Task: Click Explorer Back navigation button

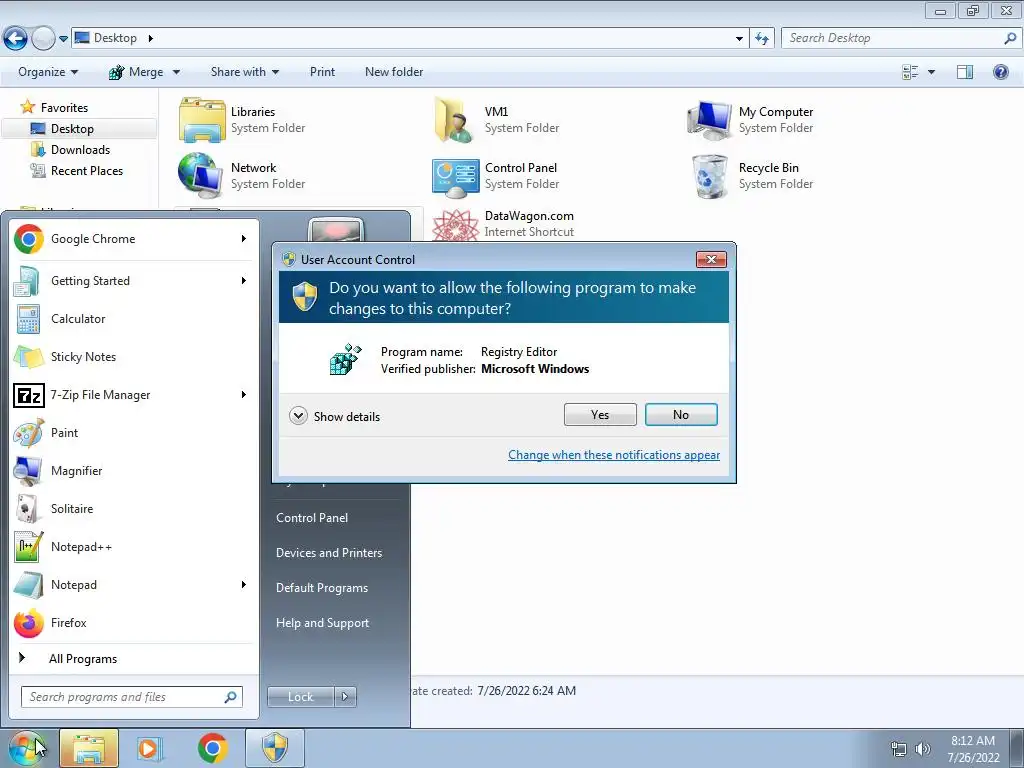Action: tap(16, 39)
